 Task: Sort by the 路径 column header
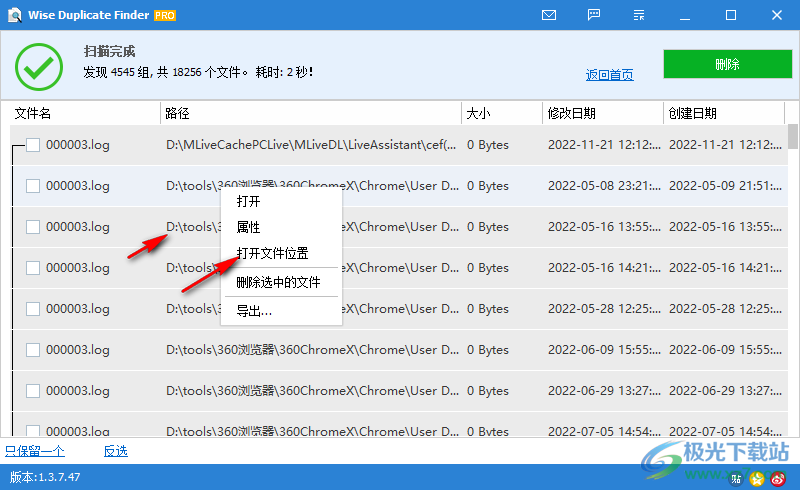point(311,113)
